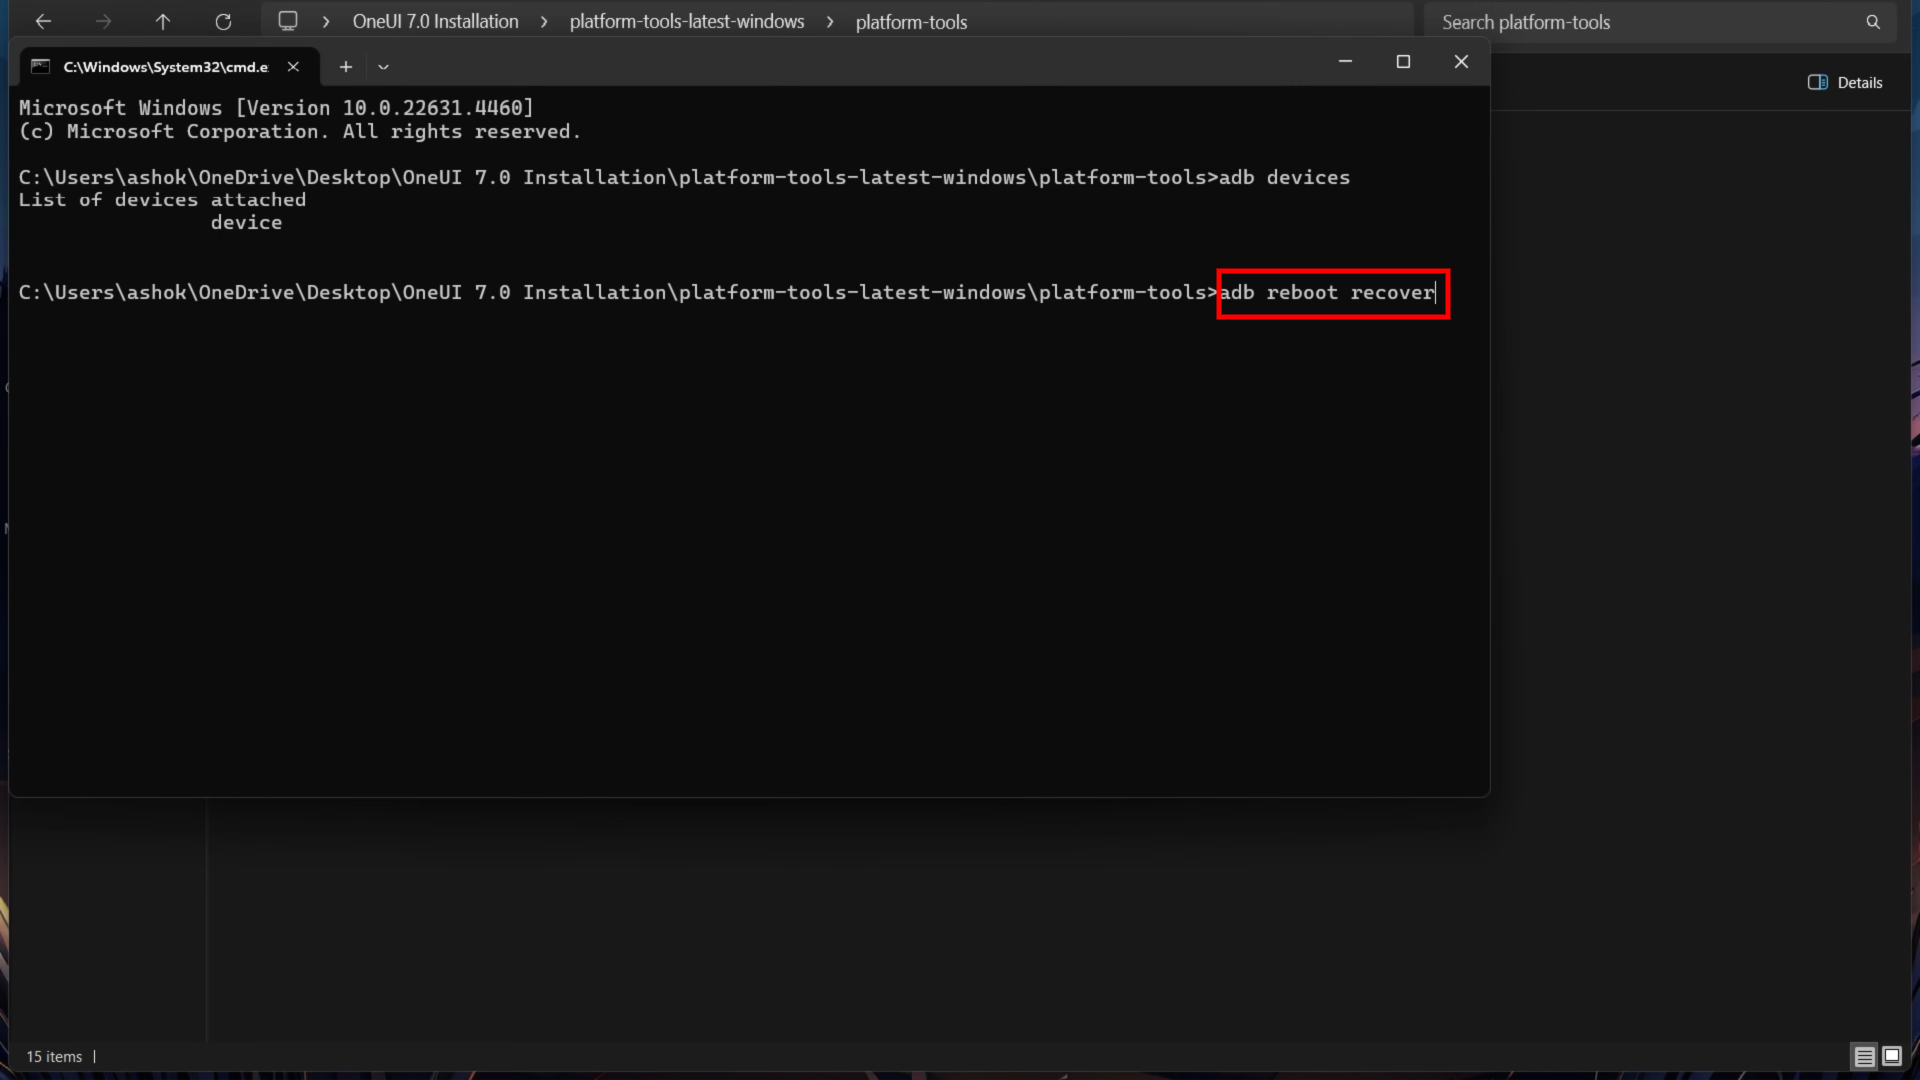Click the Search platform-tools field
1920x1080 pixels.
click(x=1640, y=22)
